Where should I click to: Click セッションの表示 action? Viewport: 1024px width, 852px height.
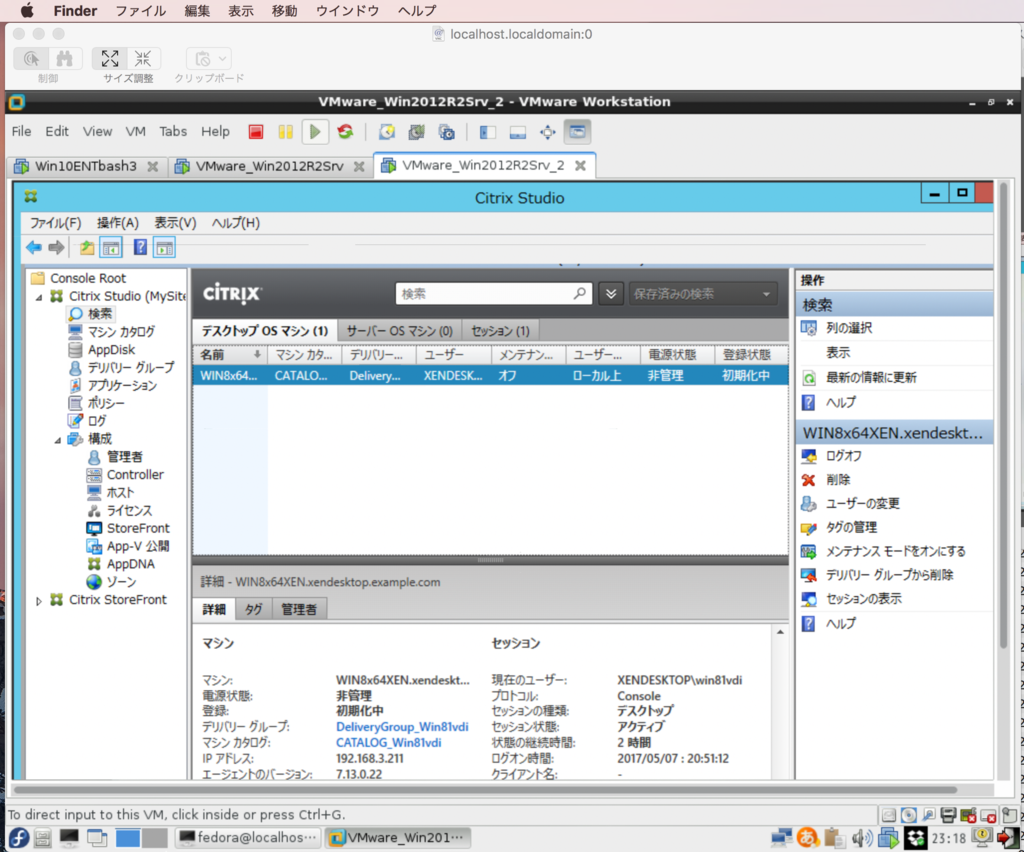863,599
